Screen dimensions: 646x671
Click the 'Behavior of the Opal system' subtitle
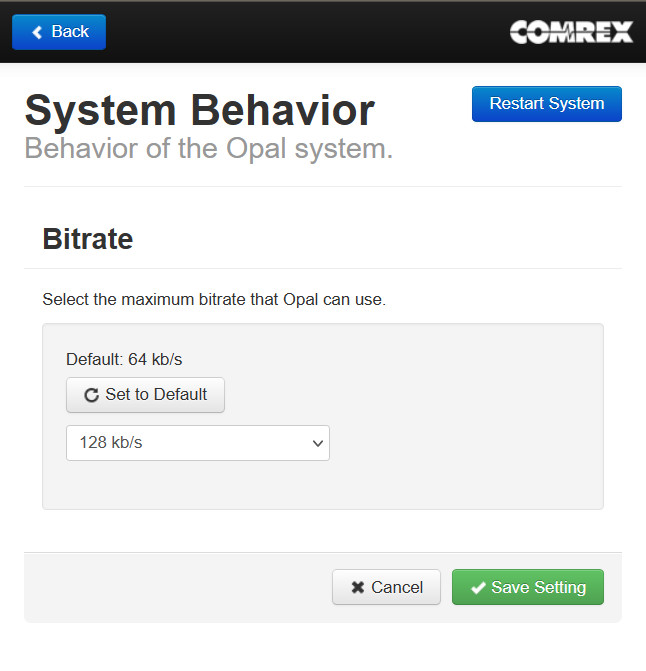(208, 149)
